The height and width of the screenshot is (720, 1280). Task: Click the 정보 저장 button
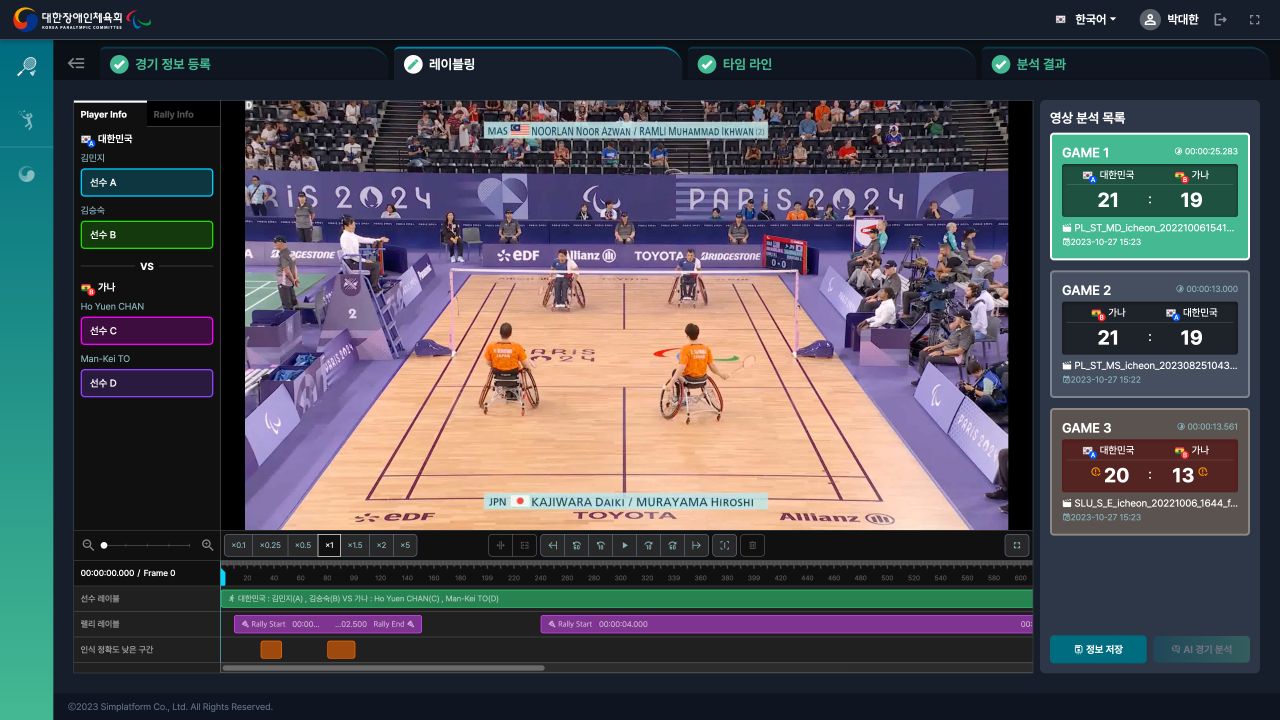coord(1098,649)
